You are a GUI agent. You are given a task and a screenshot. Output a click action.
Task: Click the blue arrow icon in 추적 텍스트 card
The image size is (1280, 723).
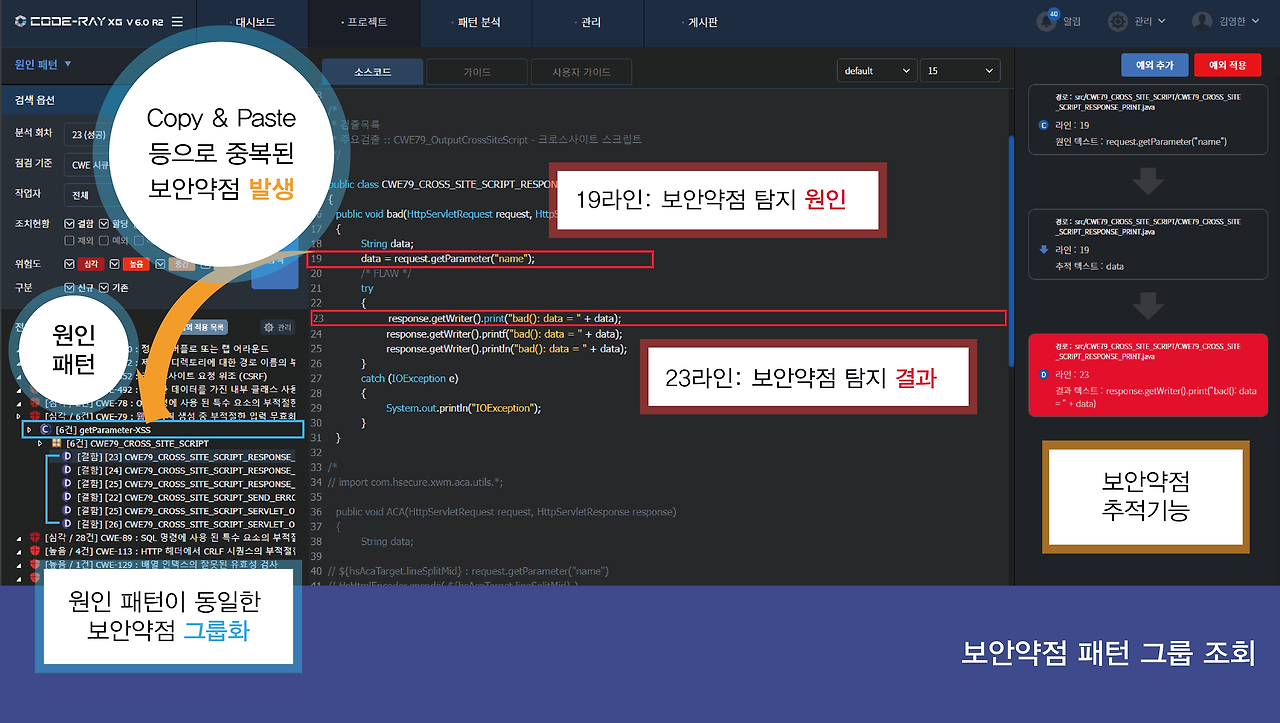click(x=1044, y=250)
